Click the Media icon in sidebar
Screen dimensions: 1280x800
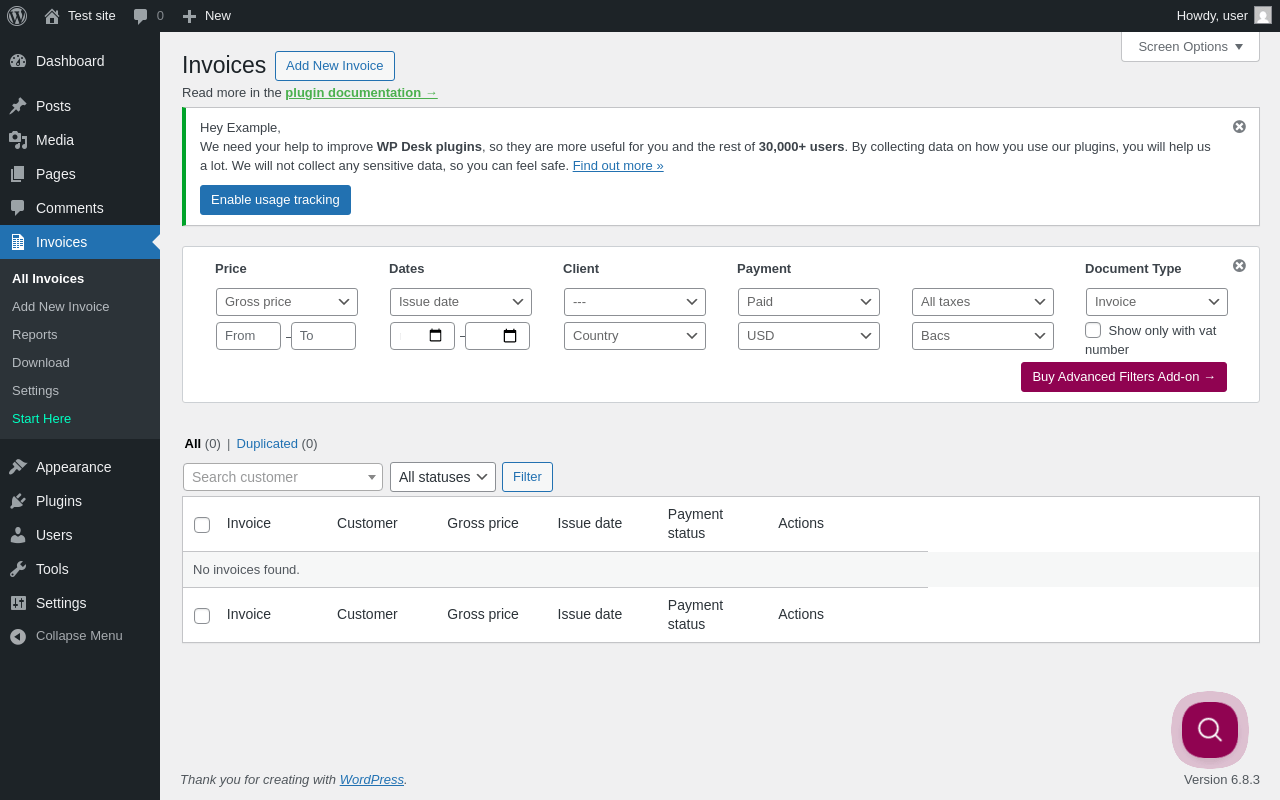(x=18, y=140)
